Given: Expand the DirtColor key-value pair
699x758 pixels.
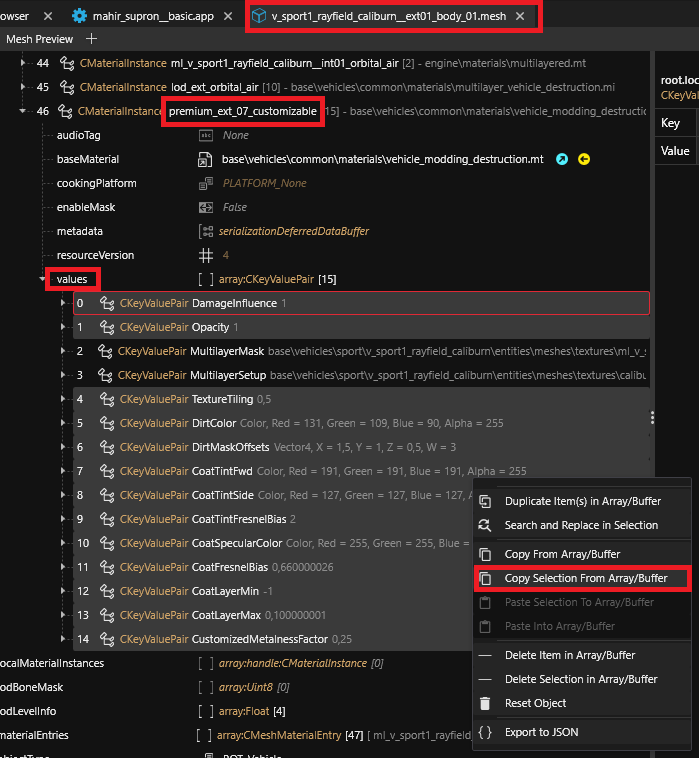Looking at the screenshot, I should click(x=63, y=423).
